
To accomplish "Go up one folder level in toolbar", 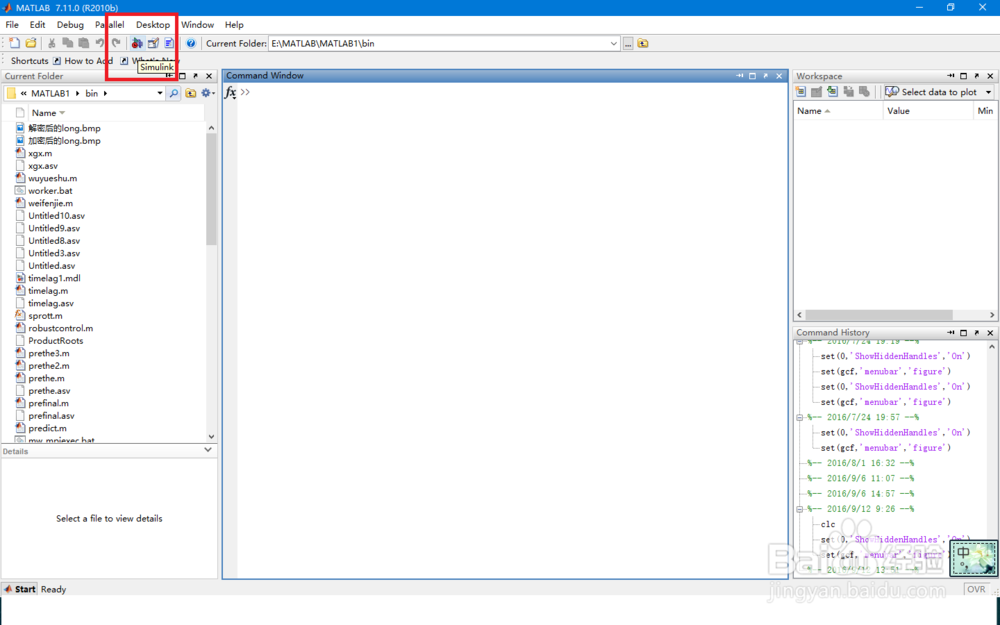I will coord(643,43).
